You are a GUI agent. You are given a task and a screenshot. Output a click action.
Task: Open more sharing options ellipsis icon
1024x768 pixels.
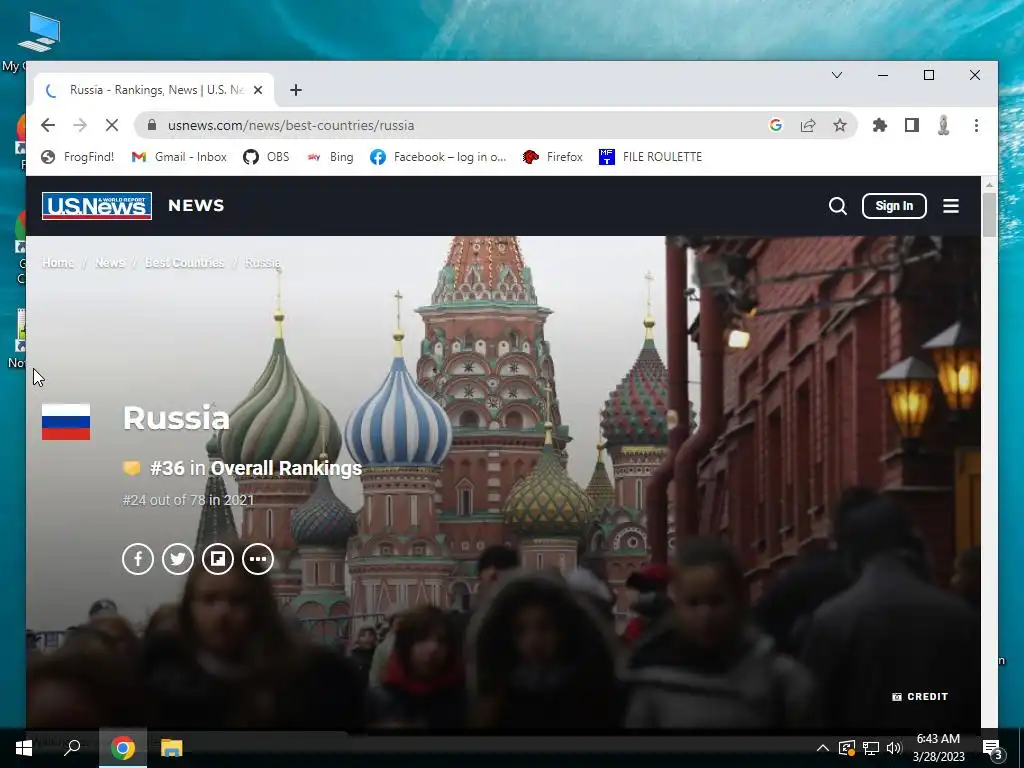pyautogui.click(x=258, y=559)
